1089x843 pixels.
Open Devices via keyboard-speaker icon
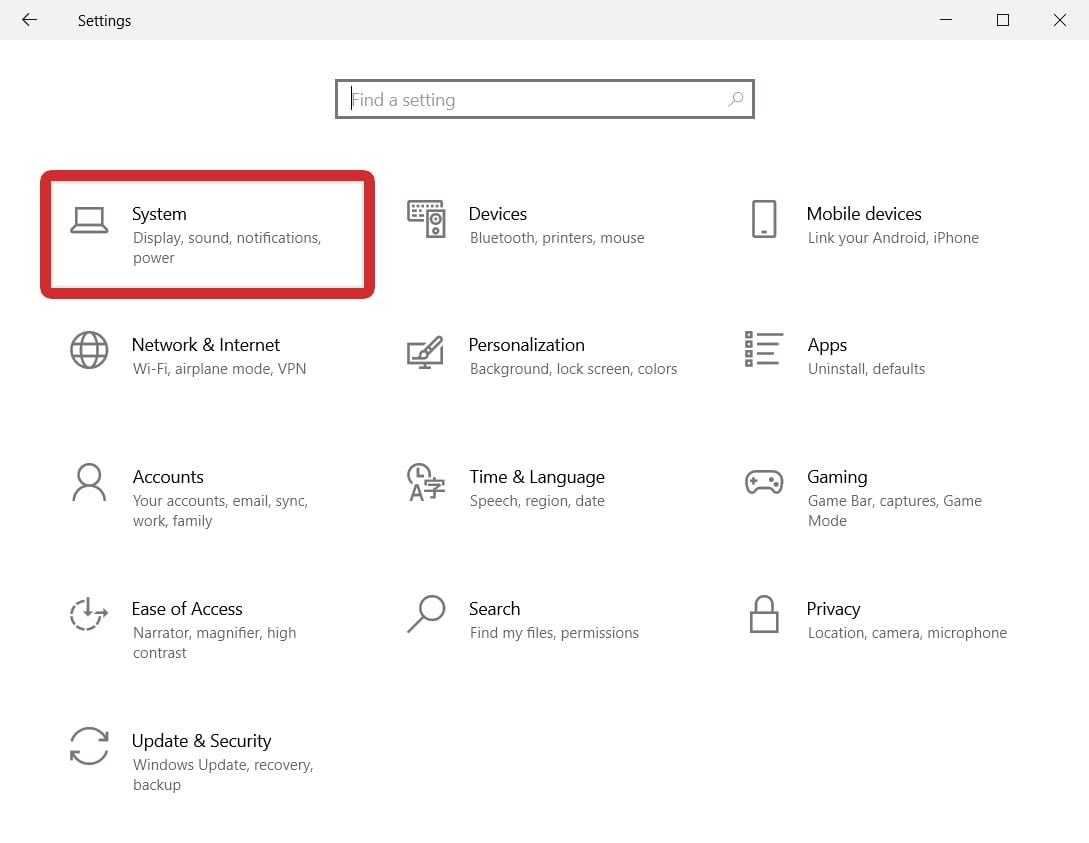[x=426, y=219]
